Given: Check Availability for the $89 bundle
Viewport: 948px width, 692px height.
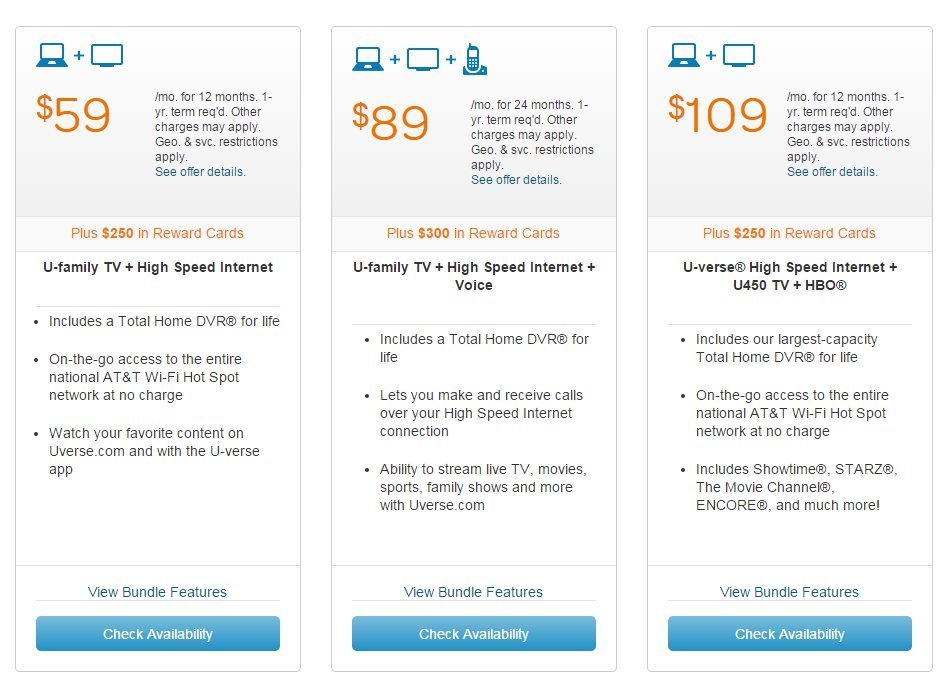Looking at the screenshot, I should point(474,633).
